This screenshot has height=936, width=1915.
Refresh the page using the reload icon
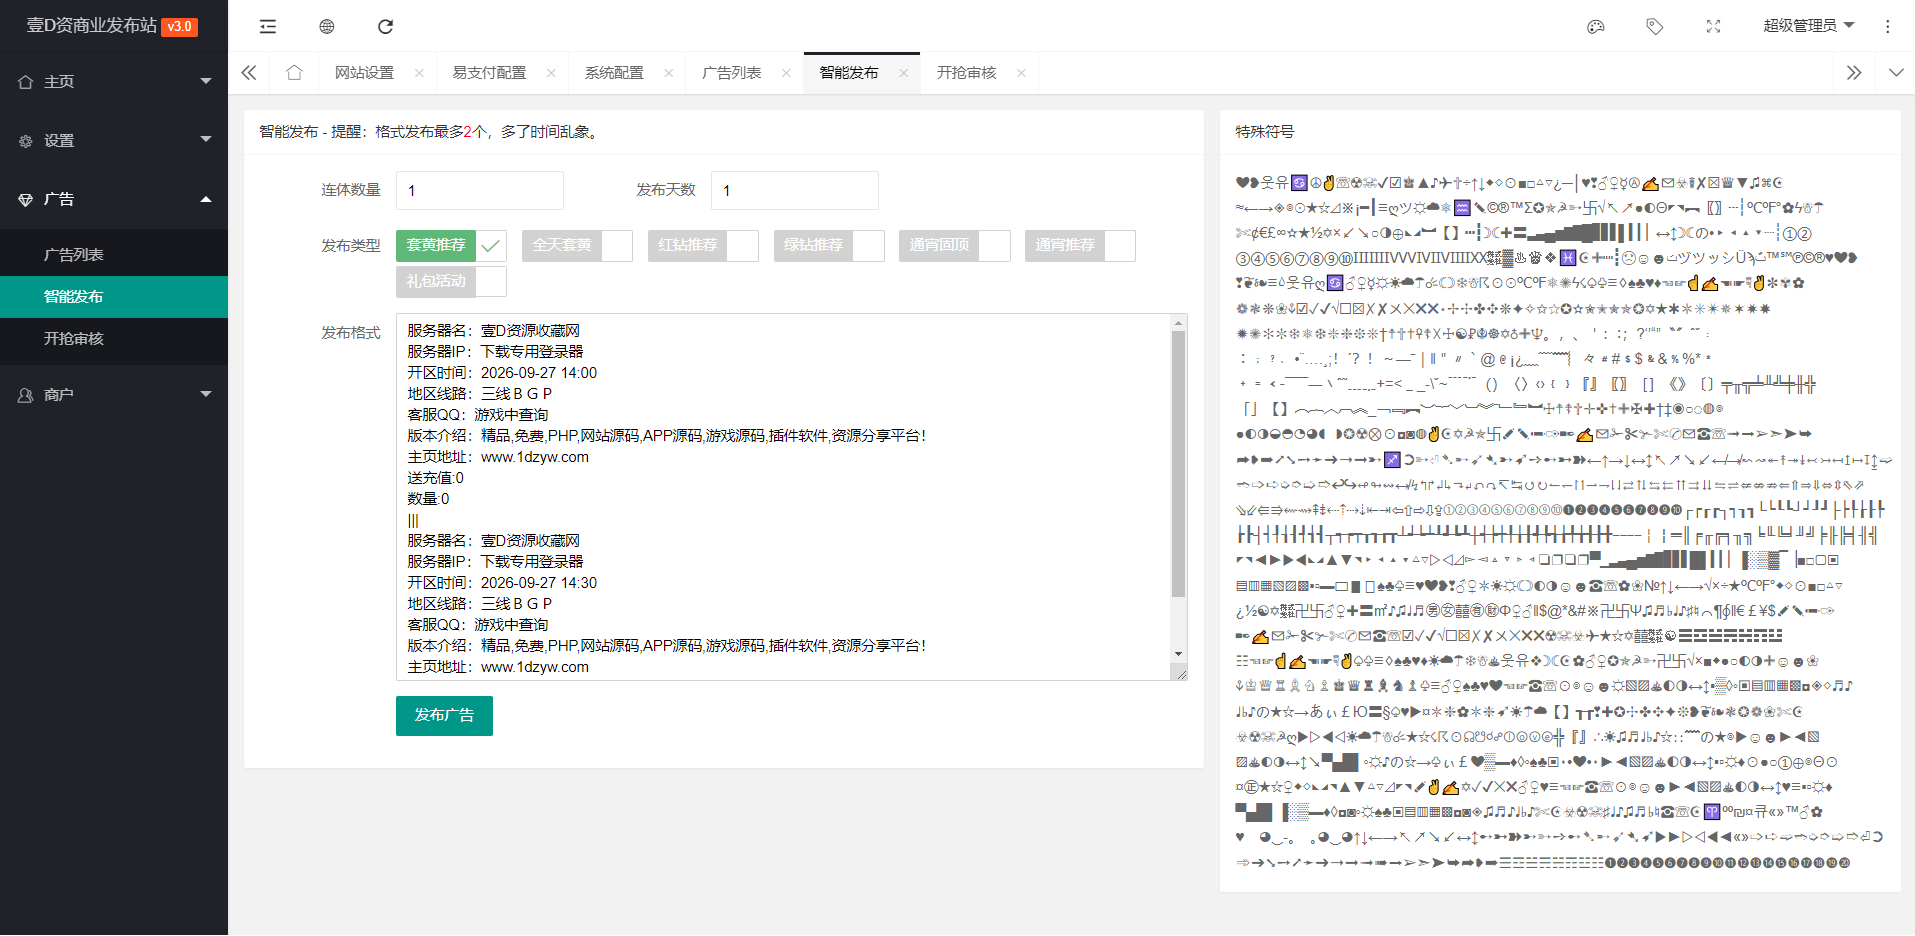coord(386,27)
